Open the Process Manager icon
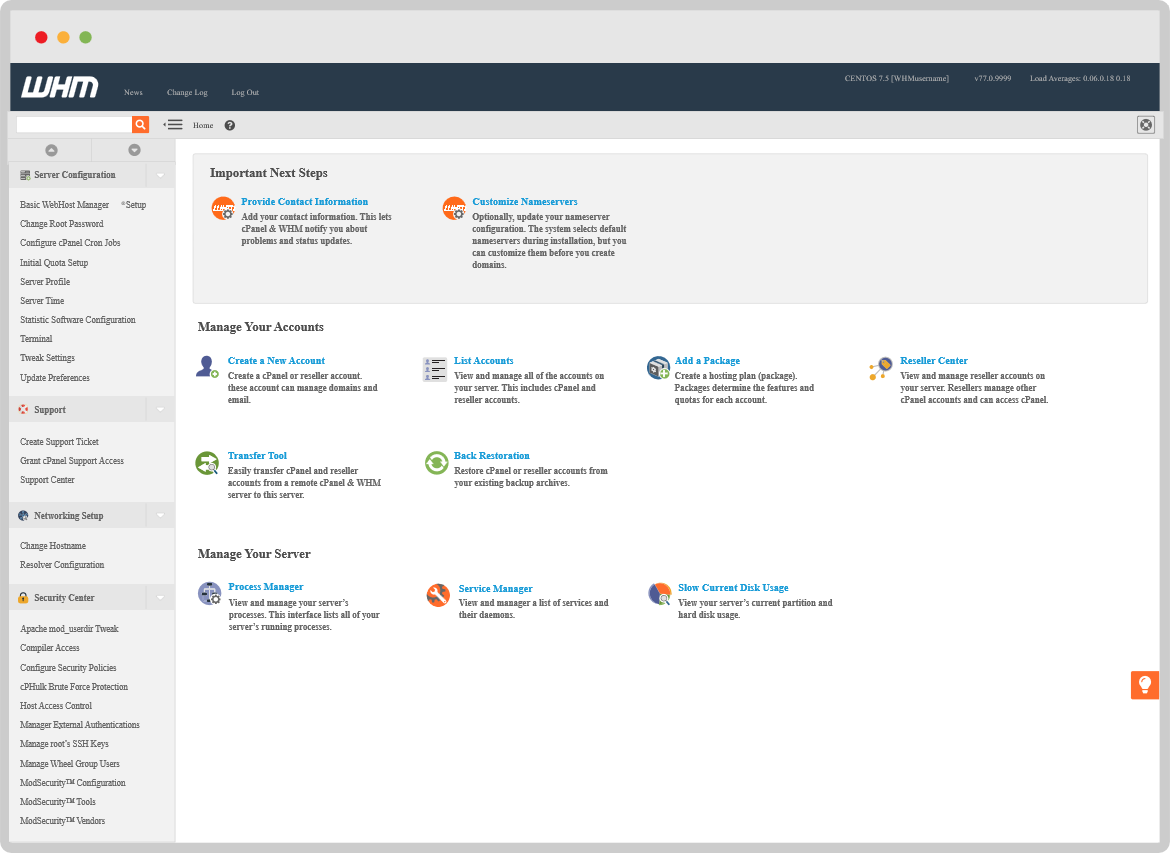The width and height of the screenshot is (1170, 853). coord(209,594)
